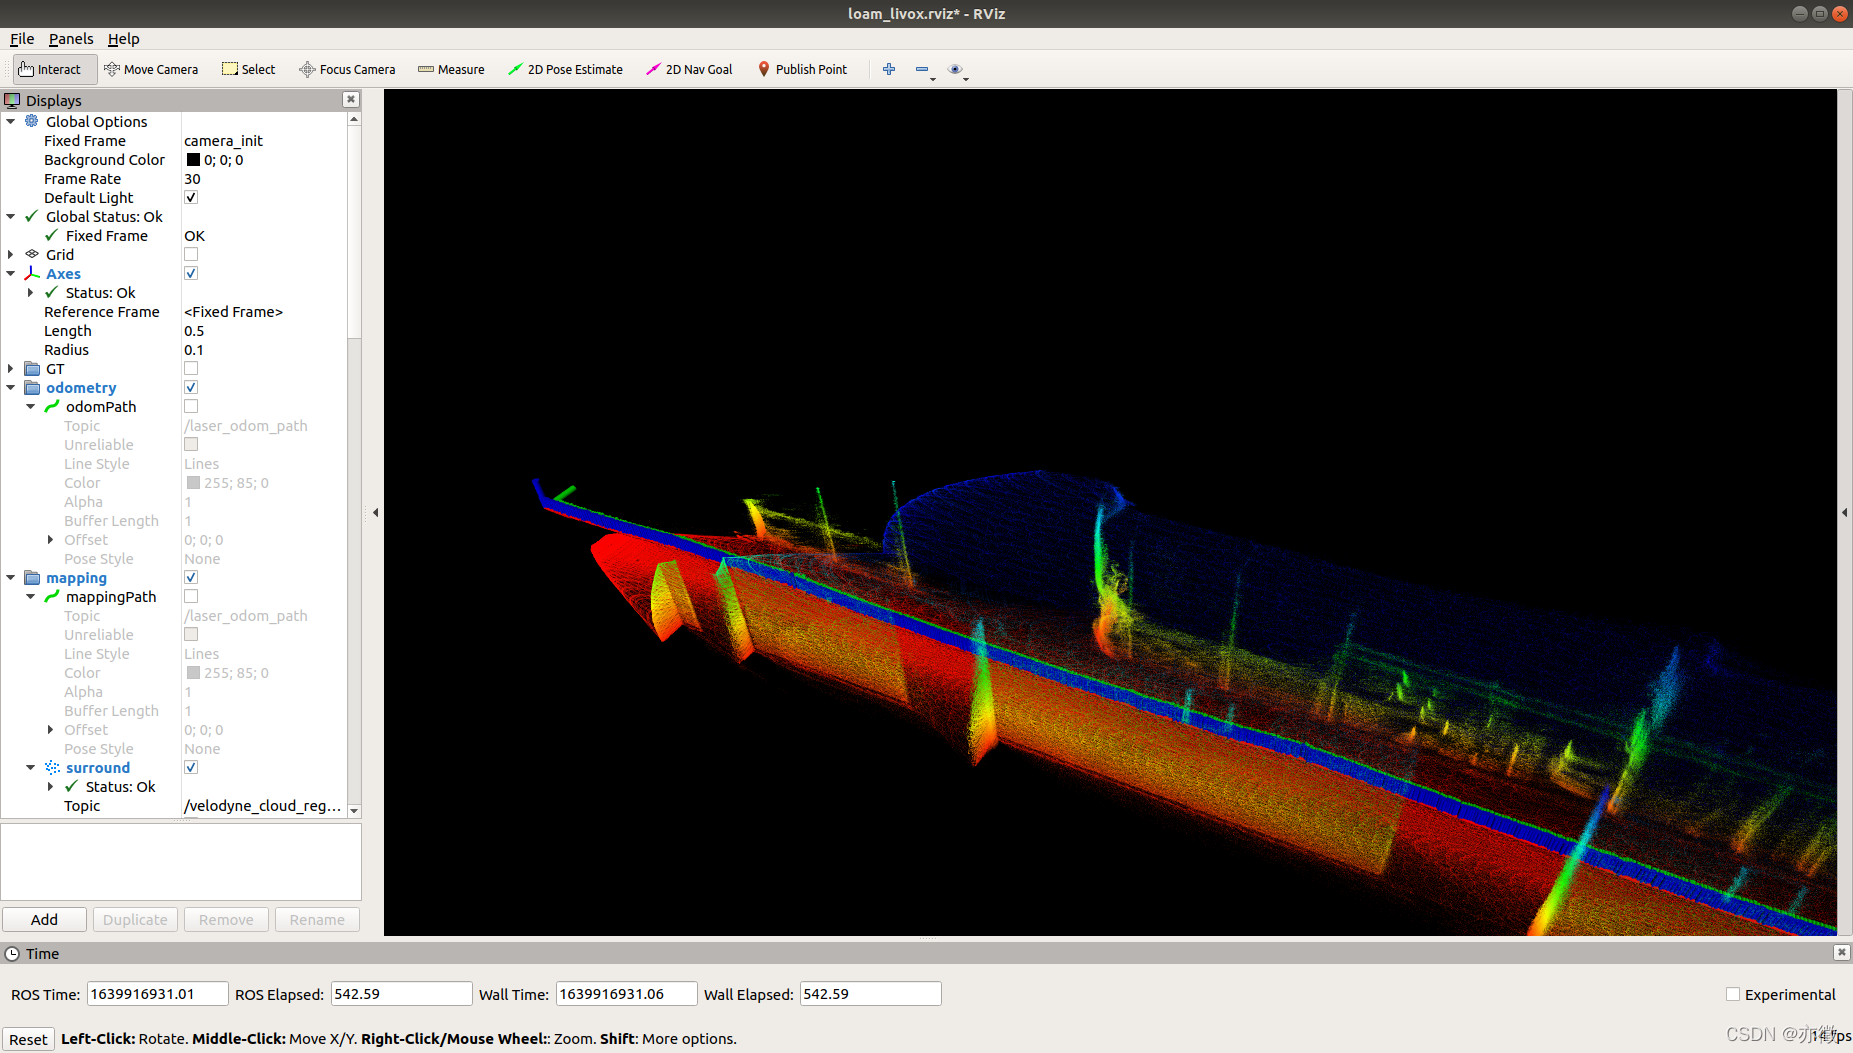
Task: Select the 2D Pose Estimate tool
Action: [x=566, y=69]
